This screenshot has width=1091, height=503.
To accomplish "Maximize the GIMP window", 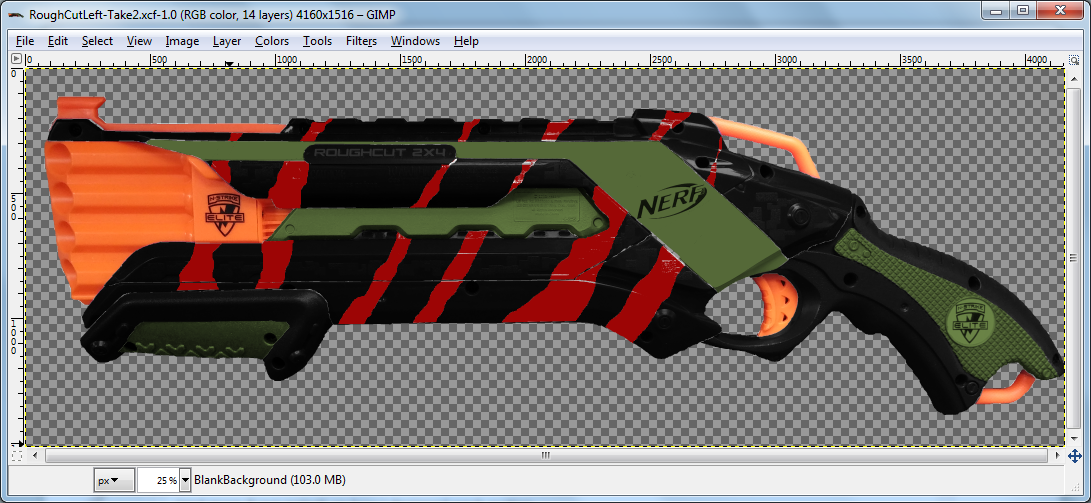I will 1023,10.
